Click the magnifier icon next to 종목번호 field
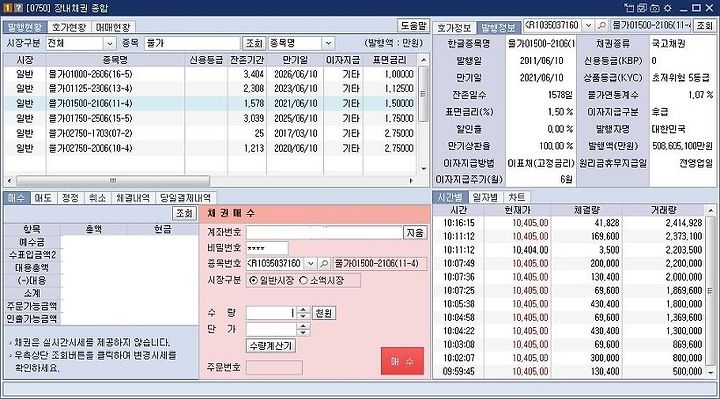This screenshot has width=720, height=399. point(324,264)
